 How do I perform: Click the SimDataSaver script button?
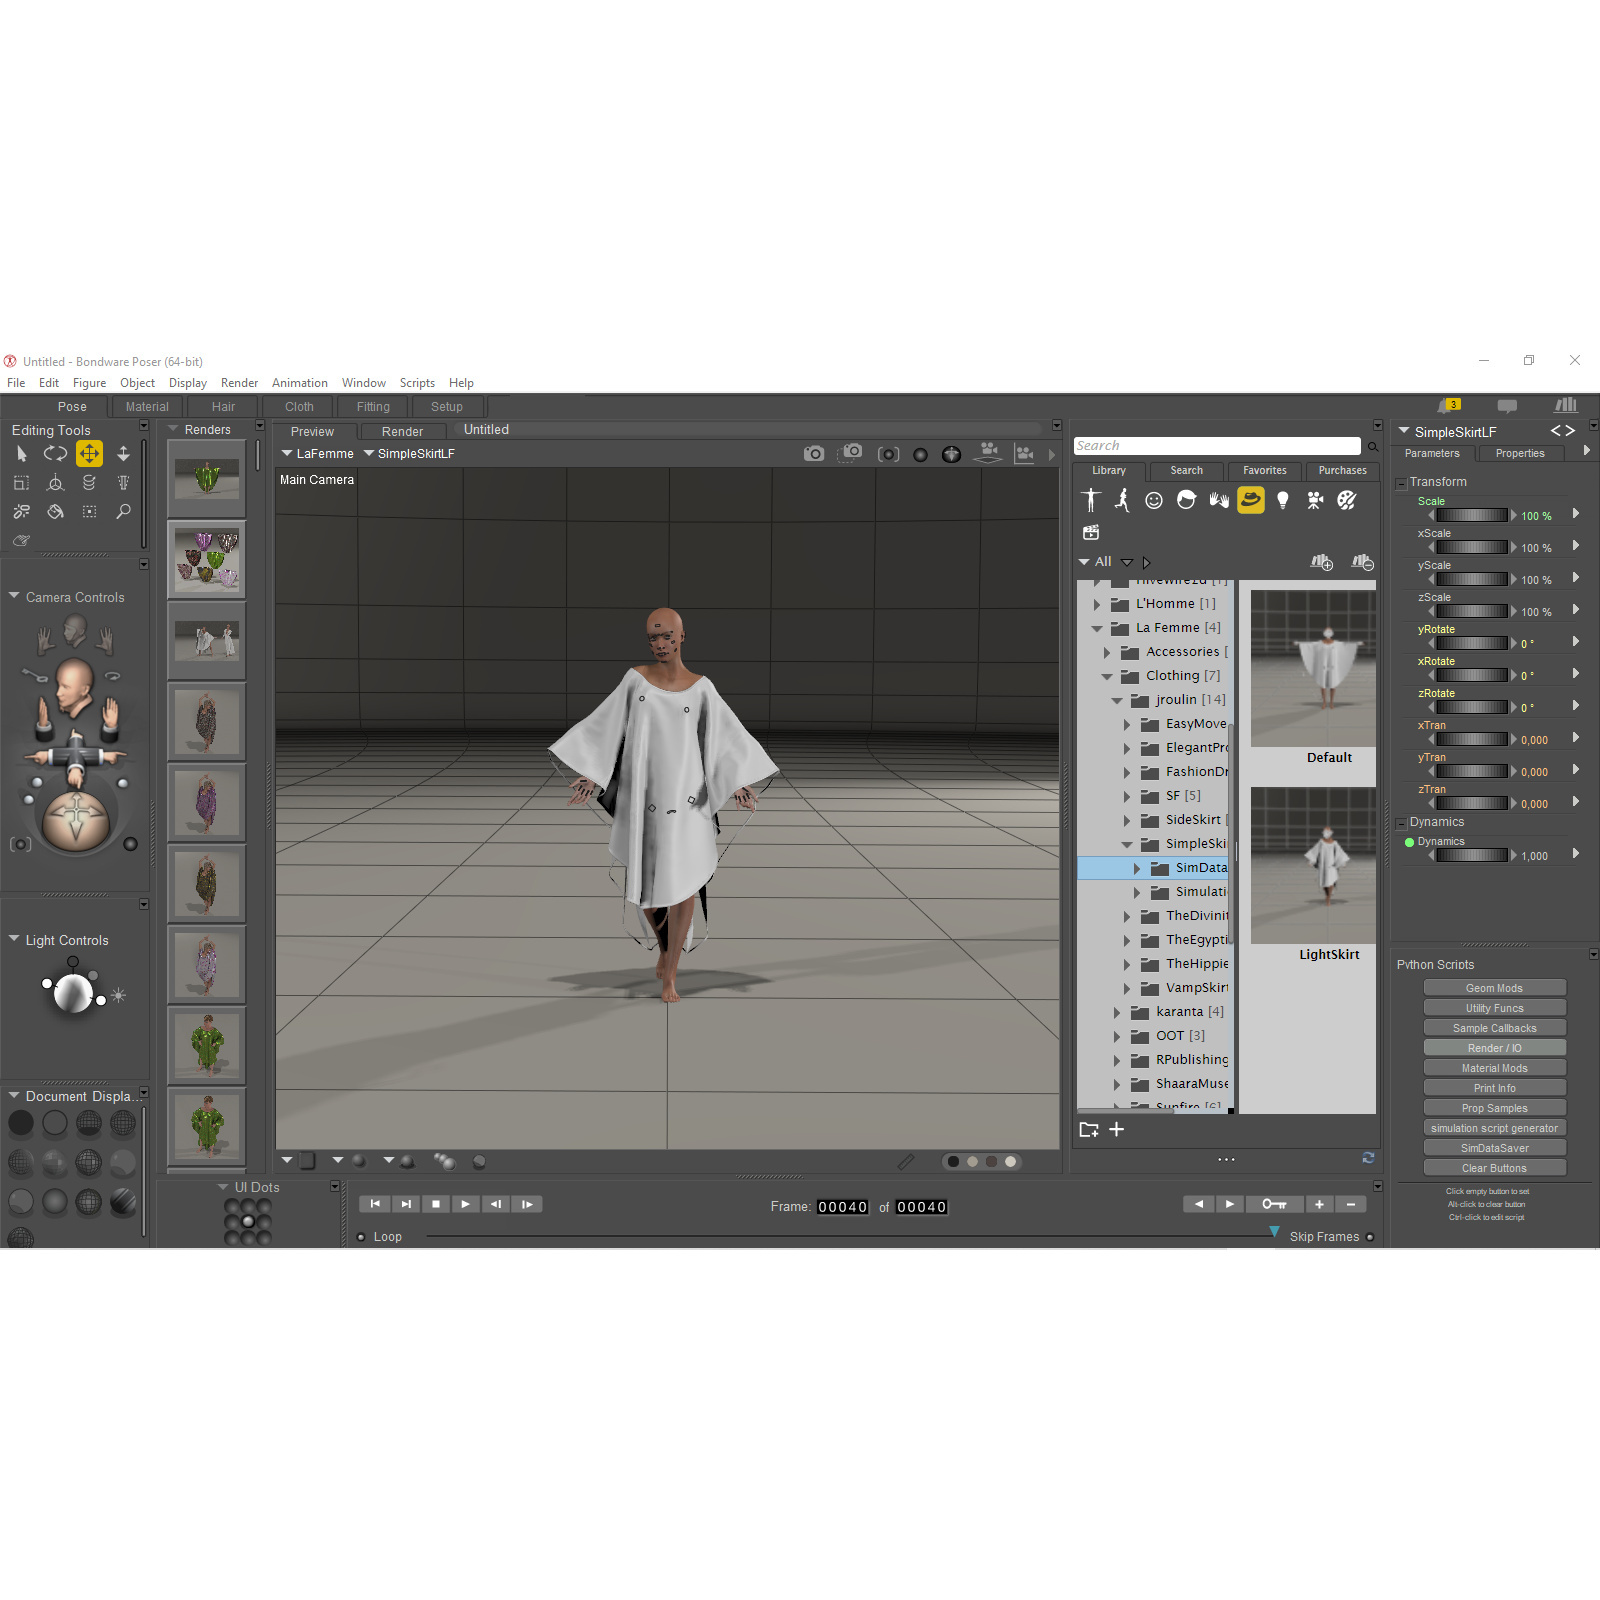[x=1494, y=1148]
